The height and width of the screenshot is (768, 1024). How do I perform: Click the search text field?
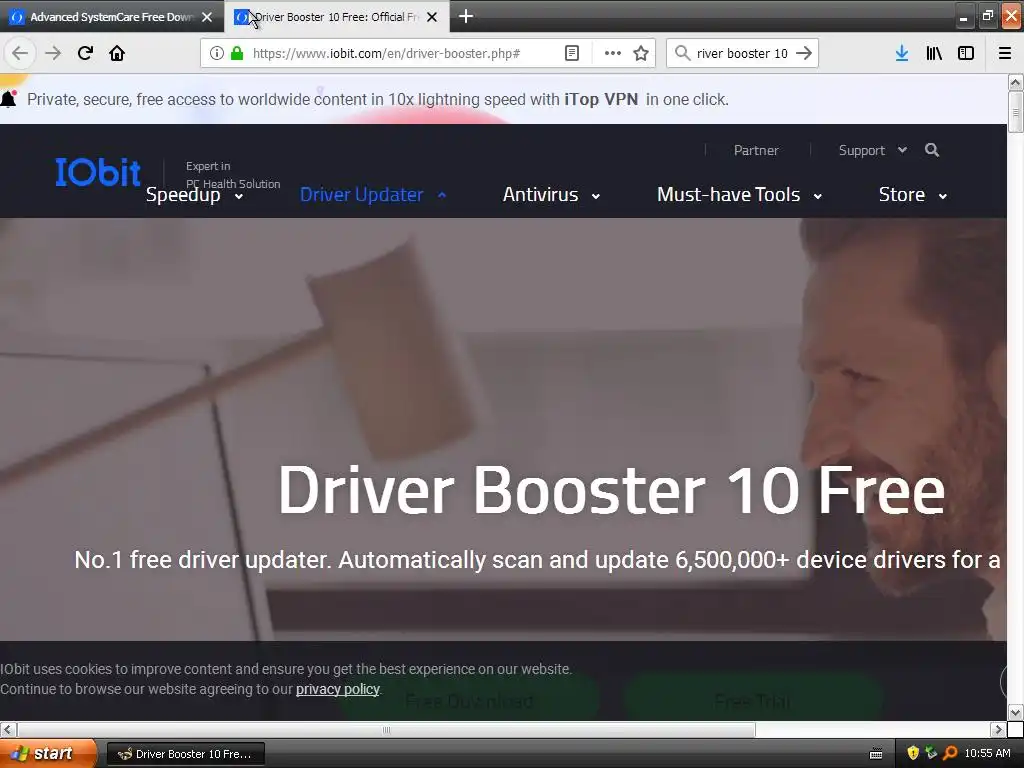[x=742, y=53]
